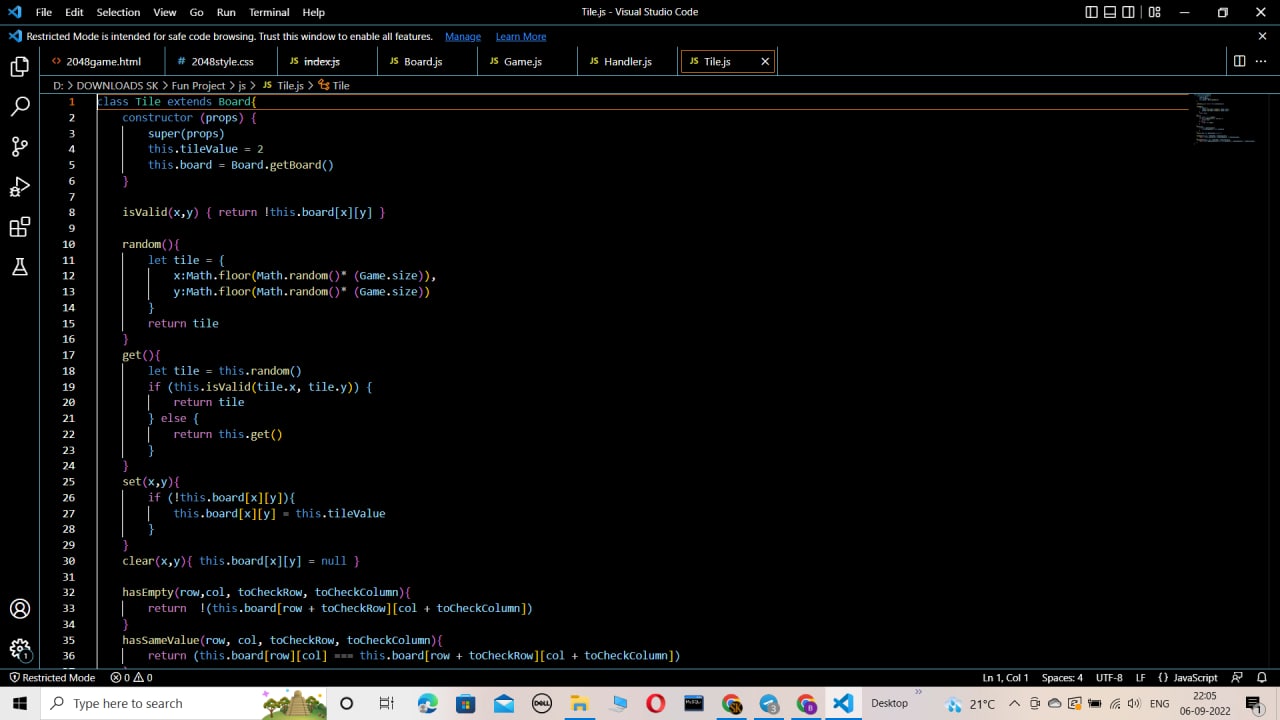Open the Customize Layout icon

pyautogui.click(x=1154, y=12)
